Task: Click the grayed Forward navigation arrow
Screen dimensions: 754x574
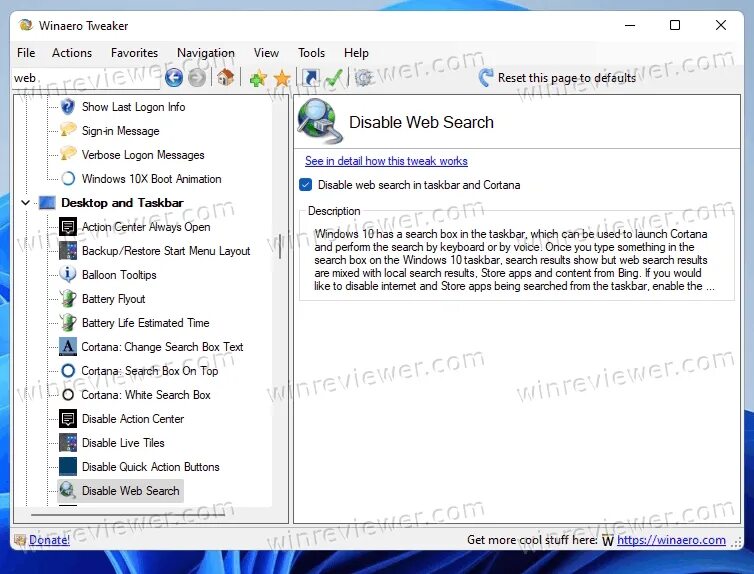Action: 197,77
